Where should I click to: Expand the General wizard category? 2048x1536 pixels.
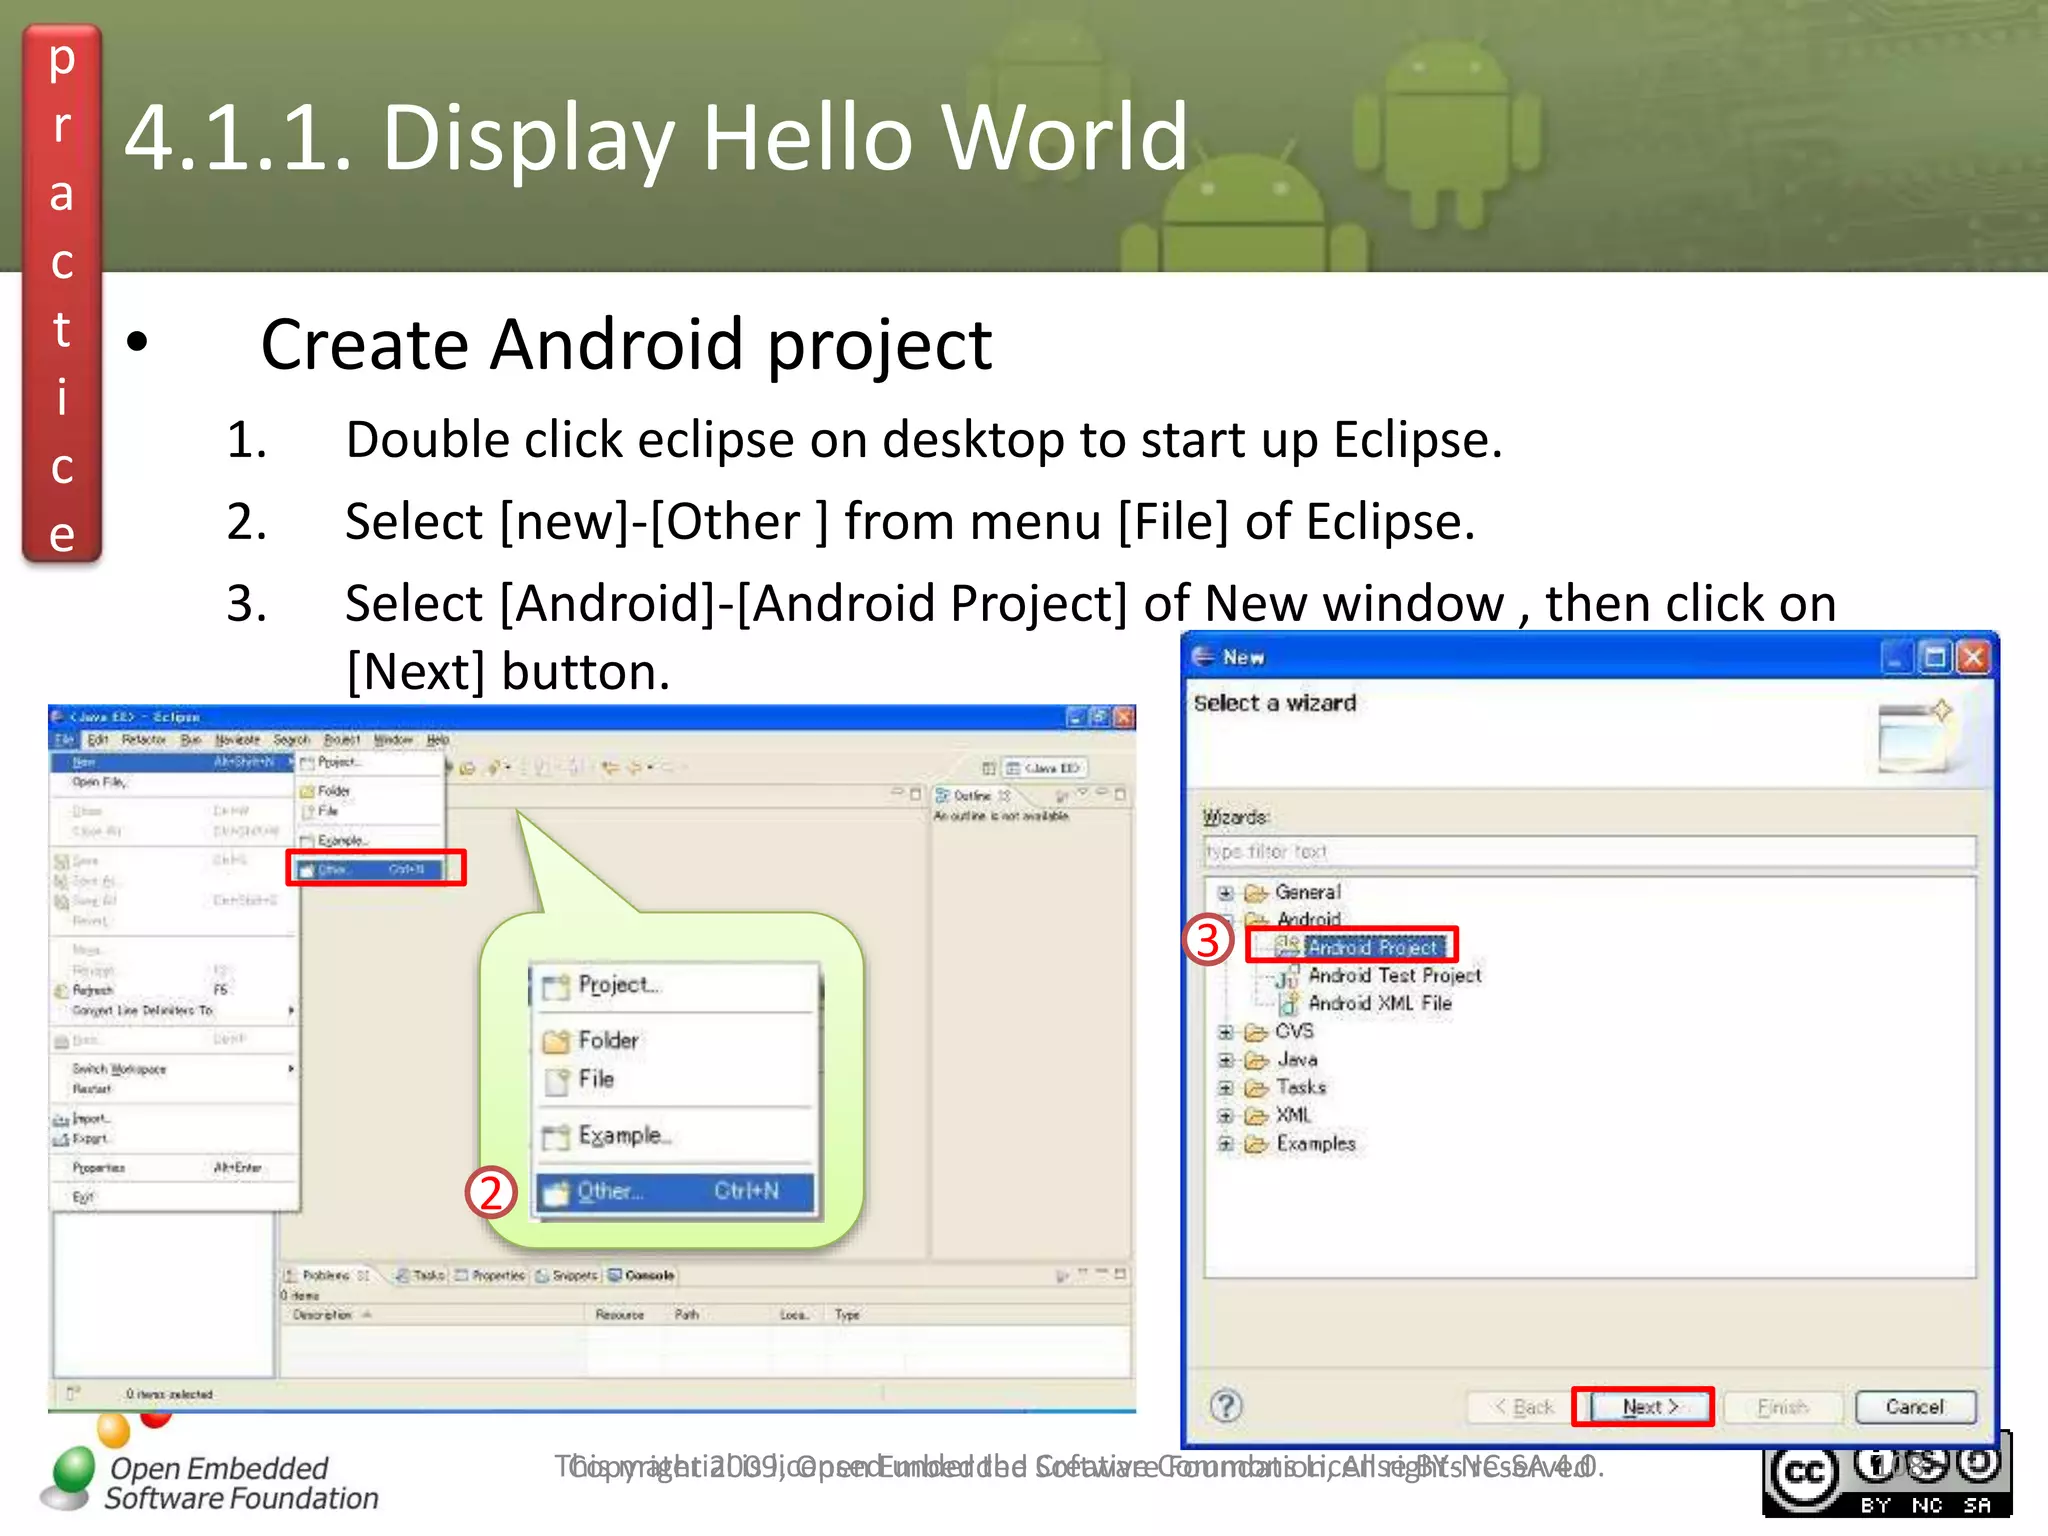point(1226,893)
